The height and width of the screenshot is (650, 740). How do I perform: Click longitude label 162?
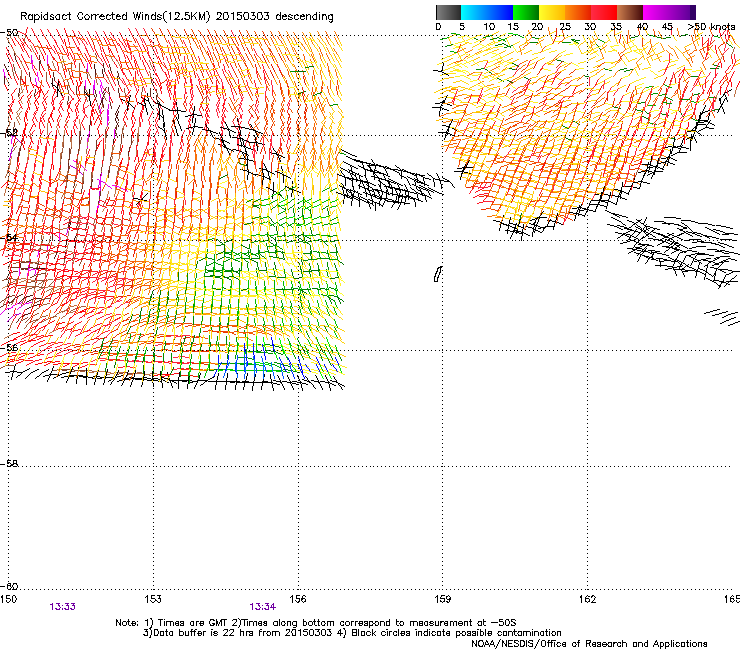click(x=587, y=599)
